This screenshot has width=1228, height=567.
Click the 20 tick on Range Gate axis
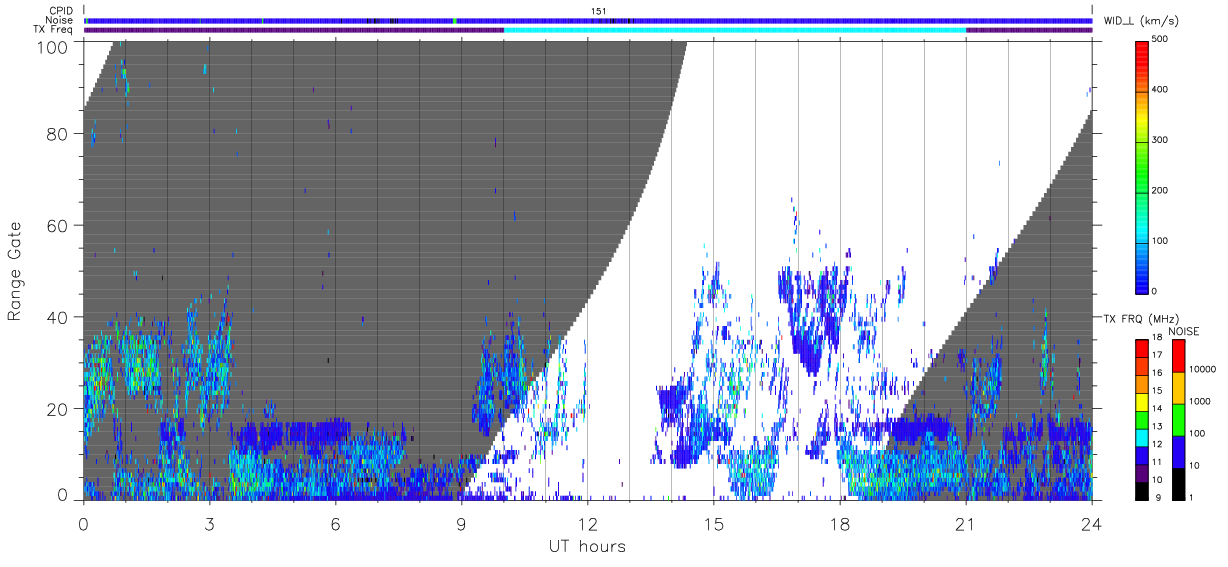coord(59,409)
